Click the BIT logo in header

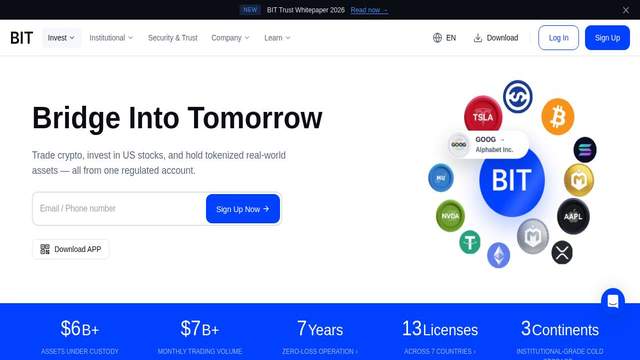tap(22, 38)
